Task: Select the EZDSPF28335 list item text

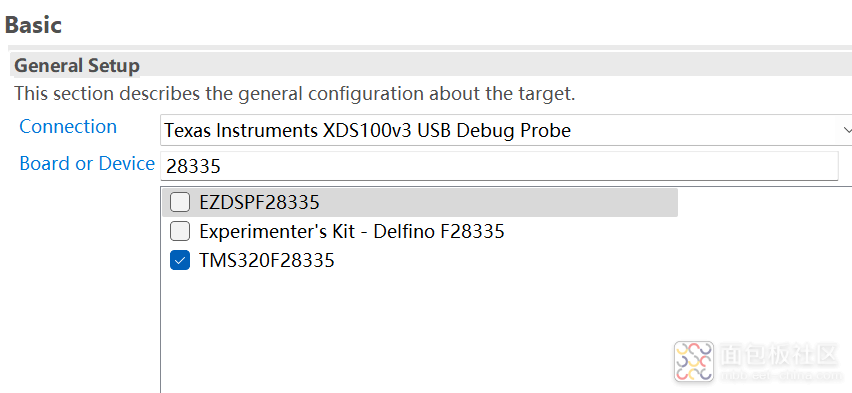Action: pos(260,203)
